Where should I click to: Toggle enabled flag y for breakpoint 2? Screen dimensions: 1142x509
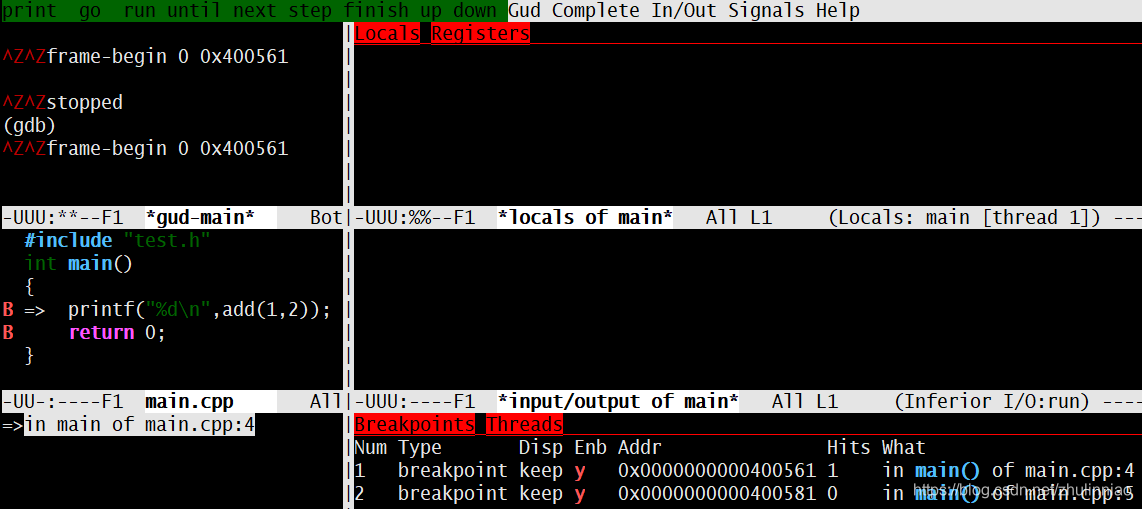point(580,494)
